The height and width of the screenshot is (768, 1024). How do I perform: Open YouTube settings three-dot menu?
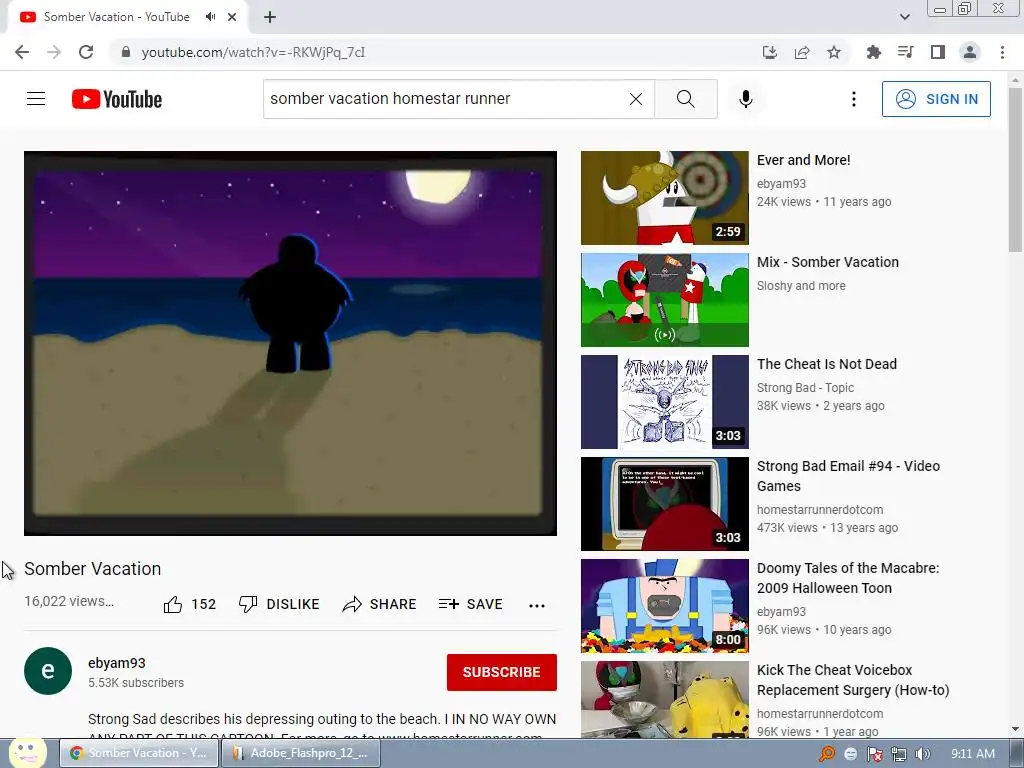pos(854,99)
